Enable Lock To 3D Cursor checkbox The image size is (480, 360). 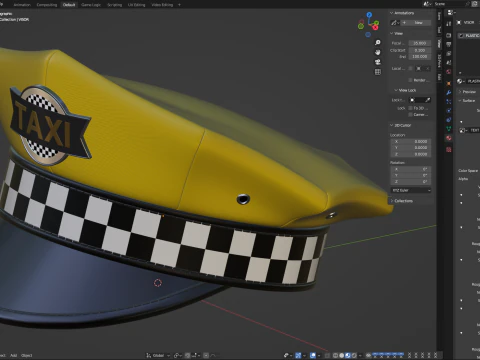410,108
